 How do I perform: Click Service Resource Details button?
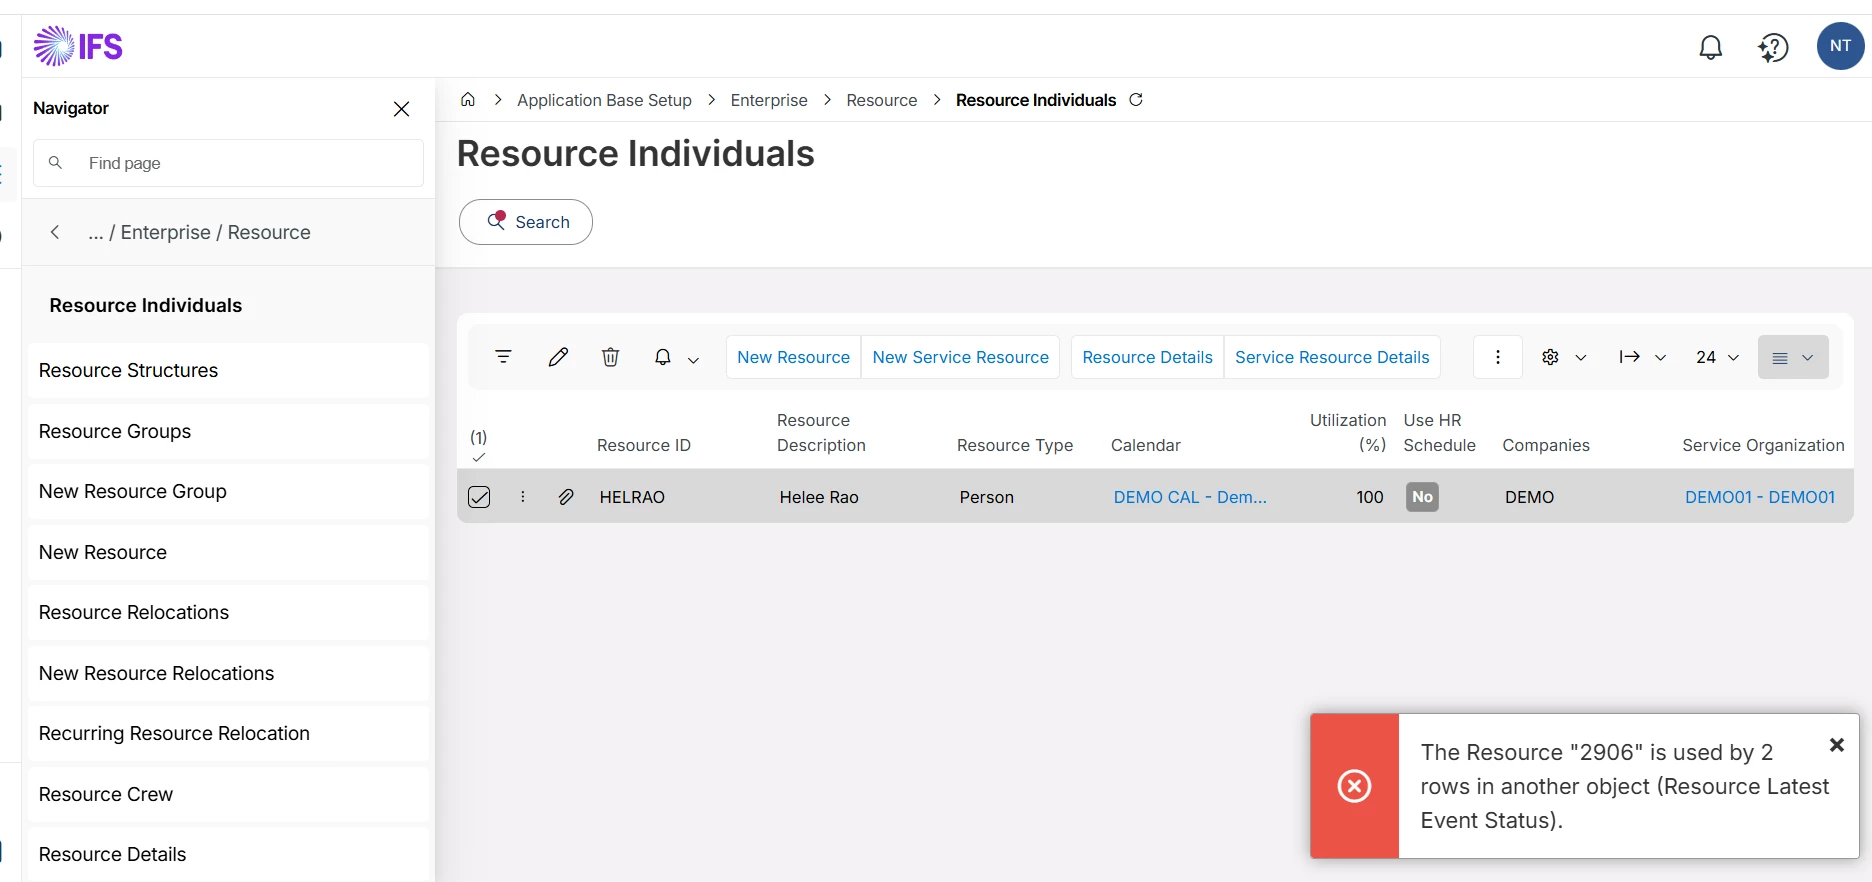(x=1332, y=357)
